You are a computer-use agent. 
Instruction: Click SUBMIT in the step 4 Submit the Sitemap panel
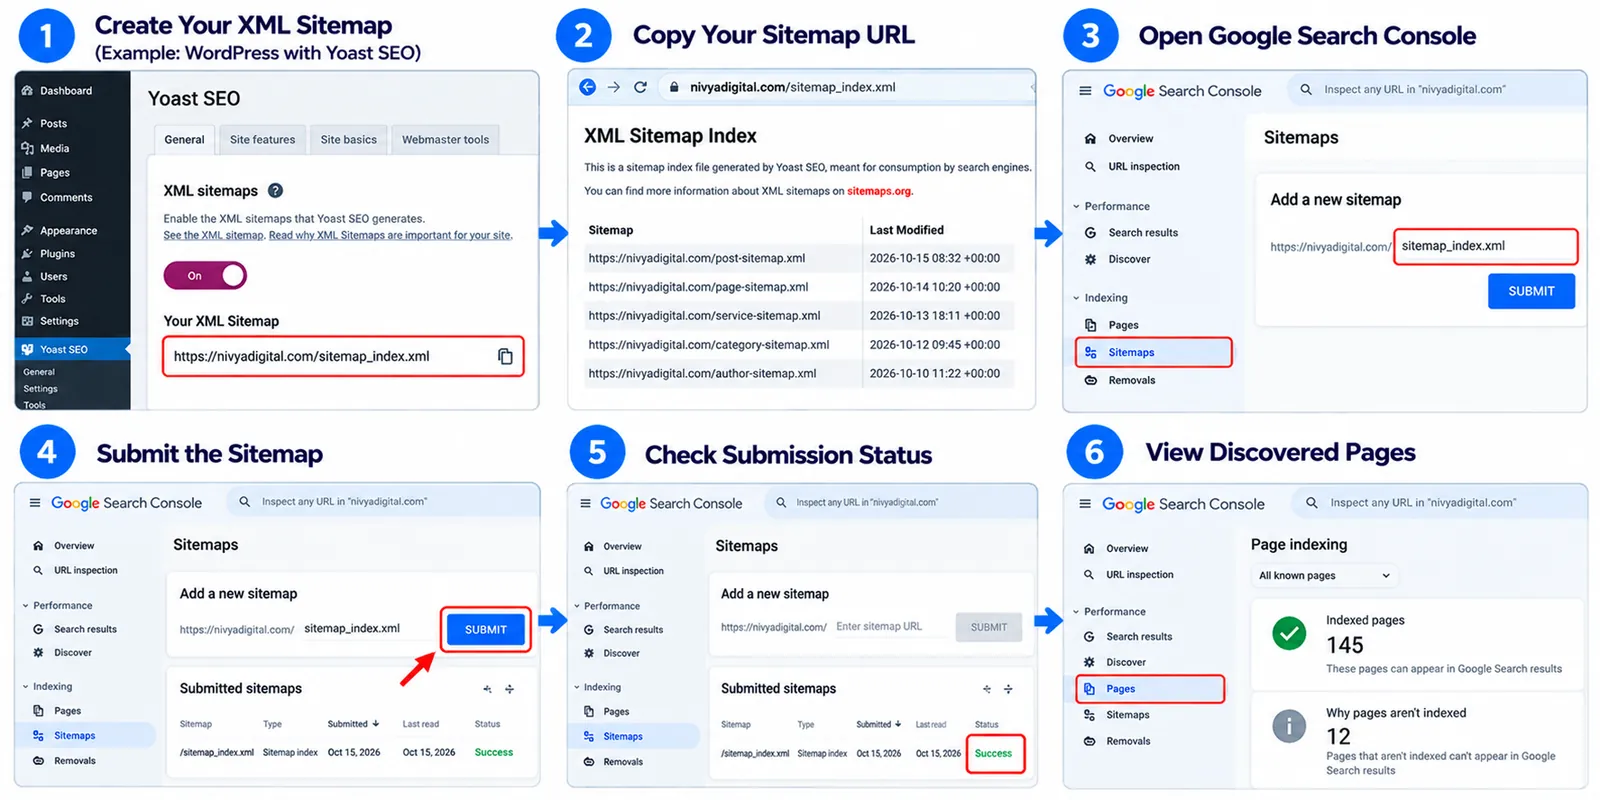(485, 630)
